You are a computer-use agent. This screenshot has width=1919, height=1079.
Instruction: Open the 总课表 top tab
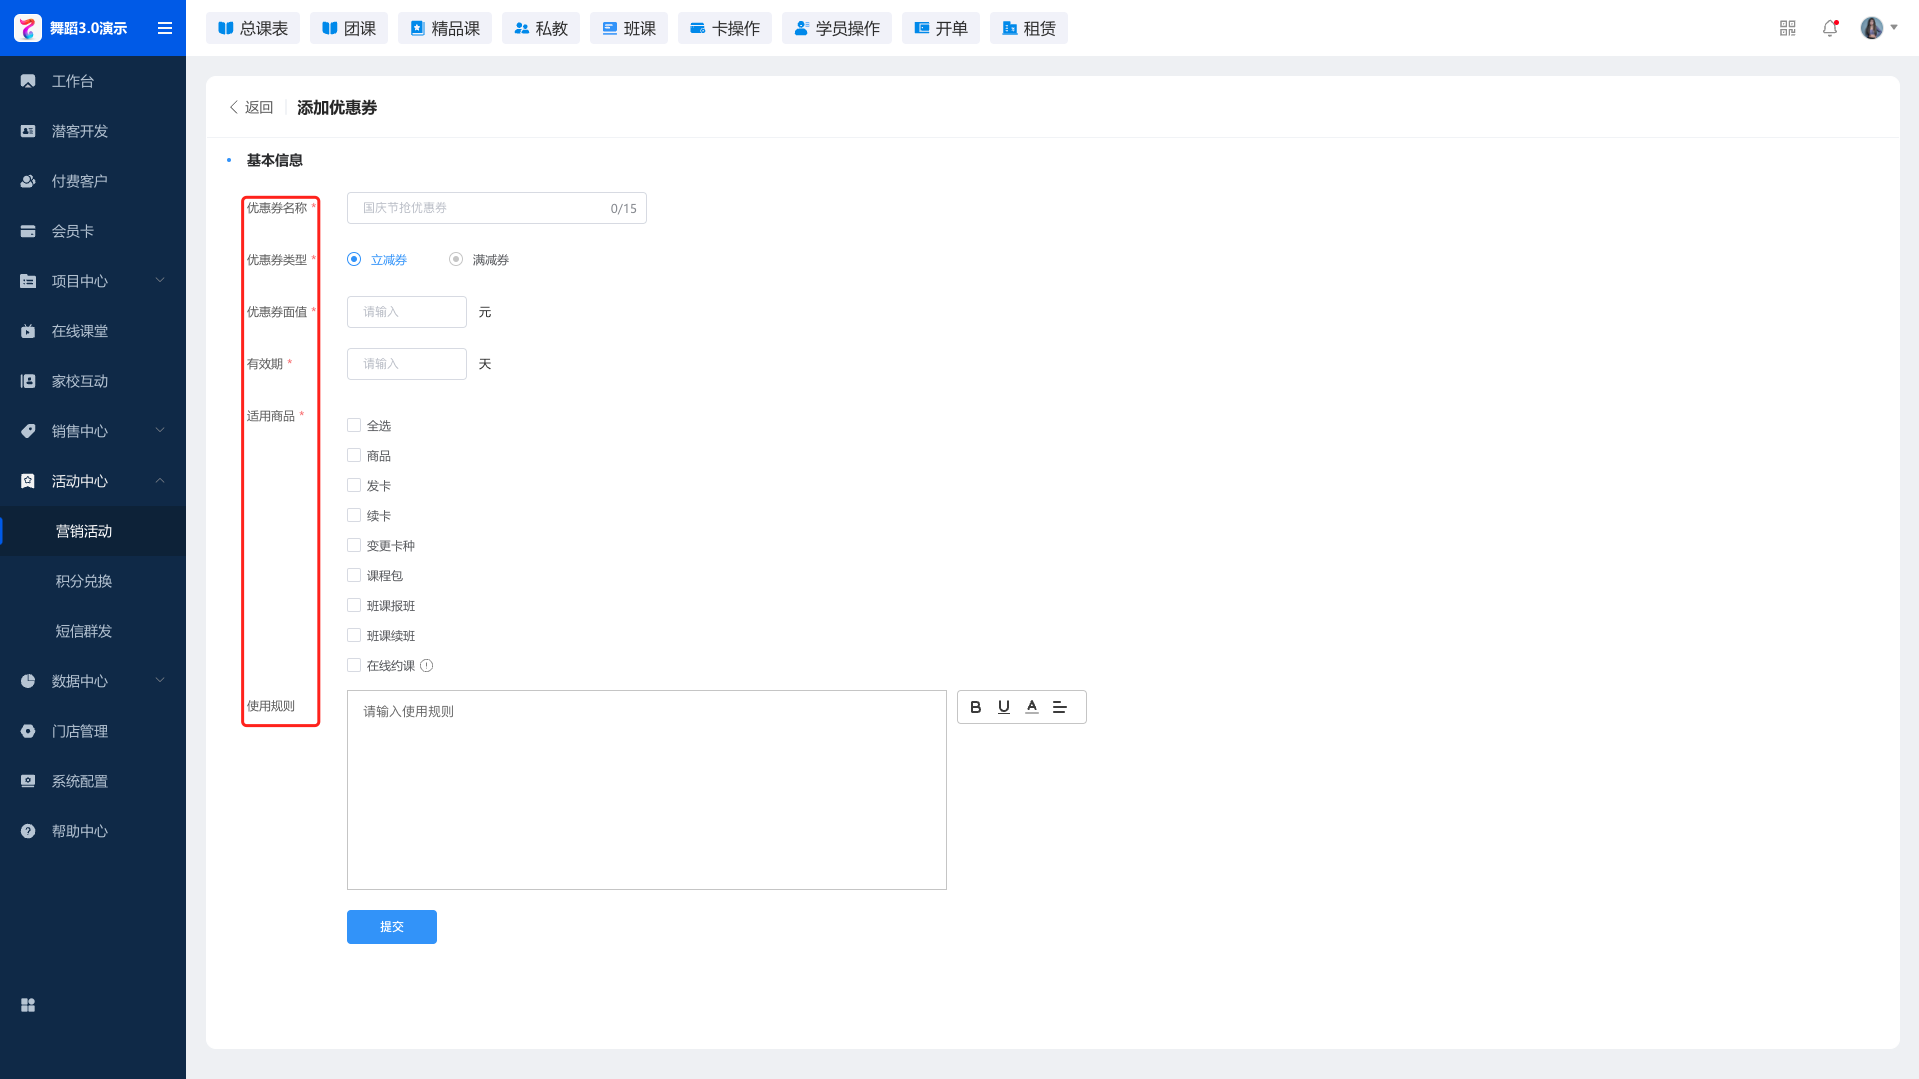coord(253,28)
